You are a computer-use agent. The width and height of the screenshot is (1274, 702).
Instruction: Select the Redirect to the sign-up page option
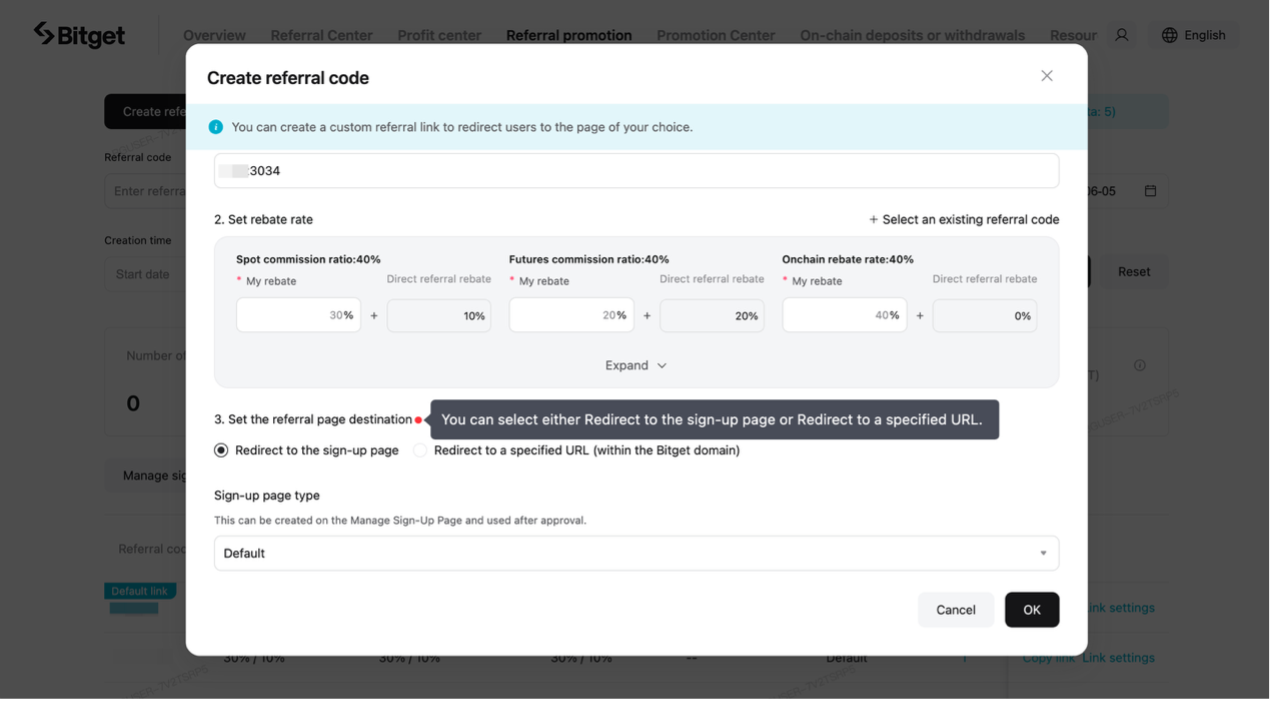click(x=220, y=450)
